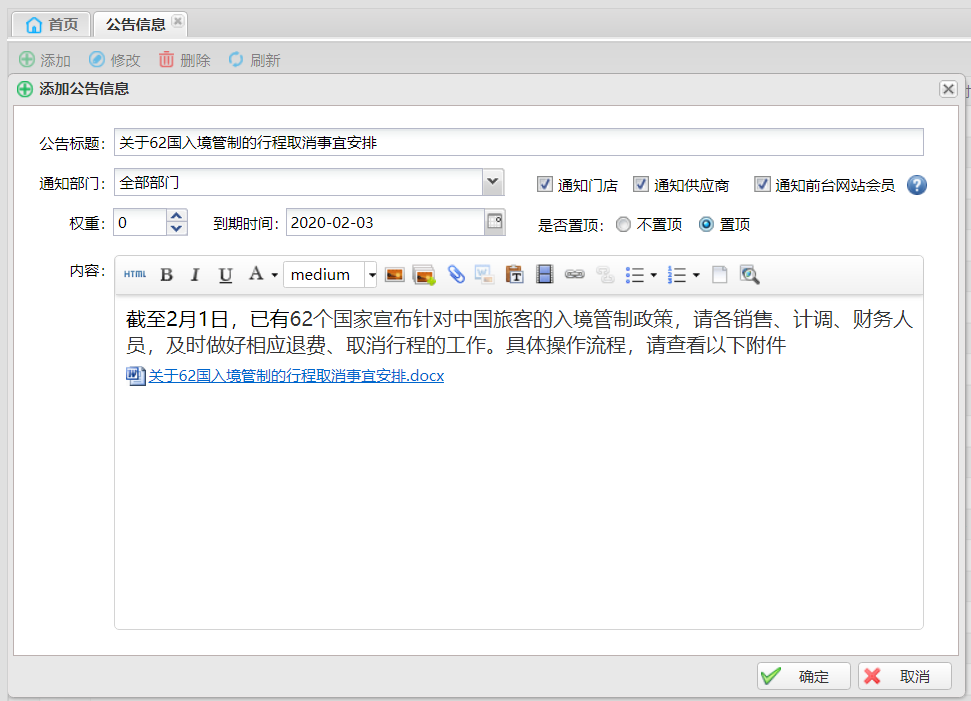Apply underline formatting in editor
This screenshot has height=701, width=971.
225,274
